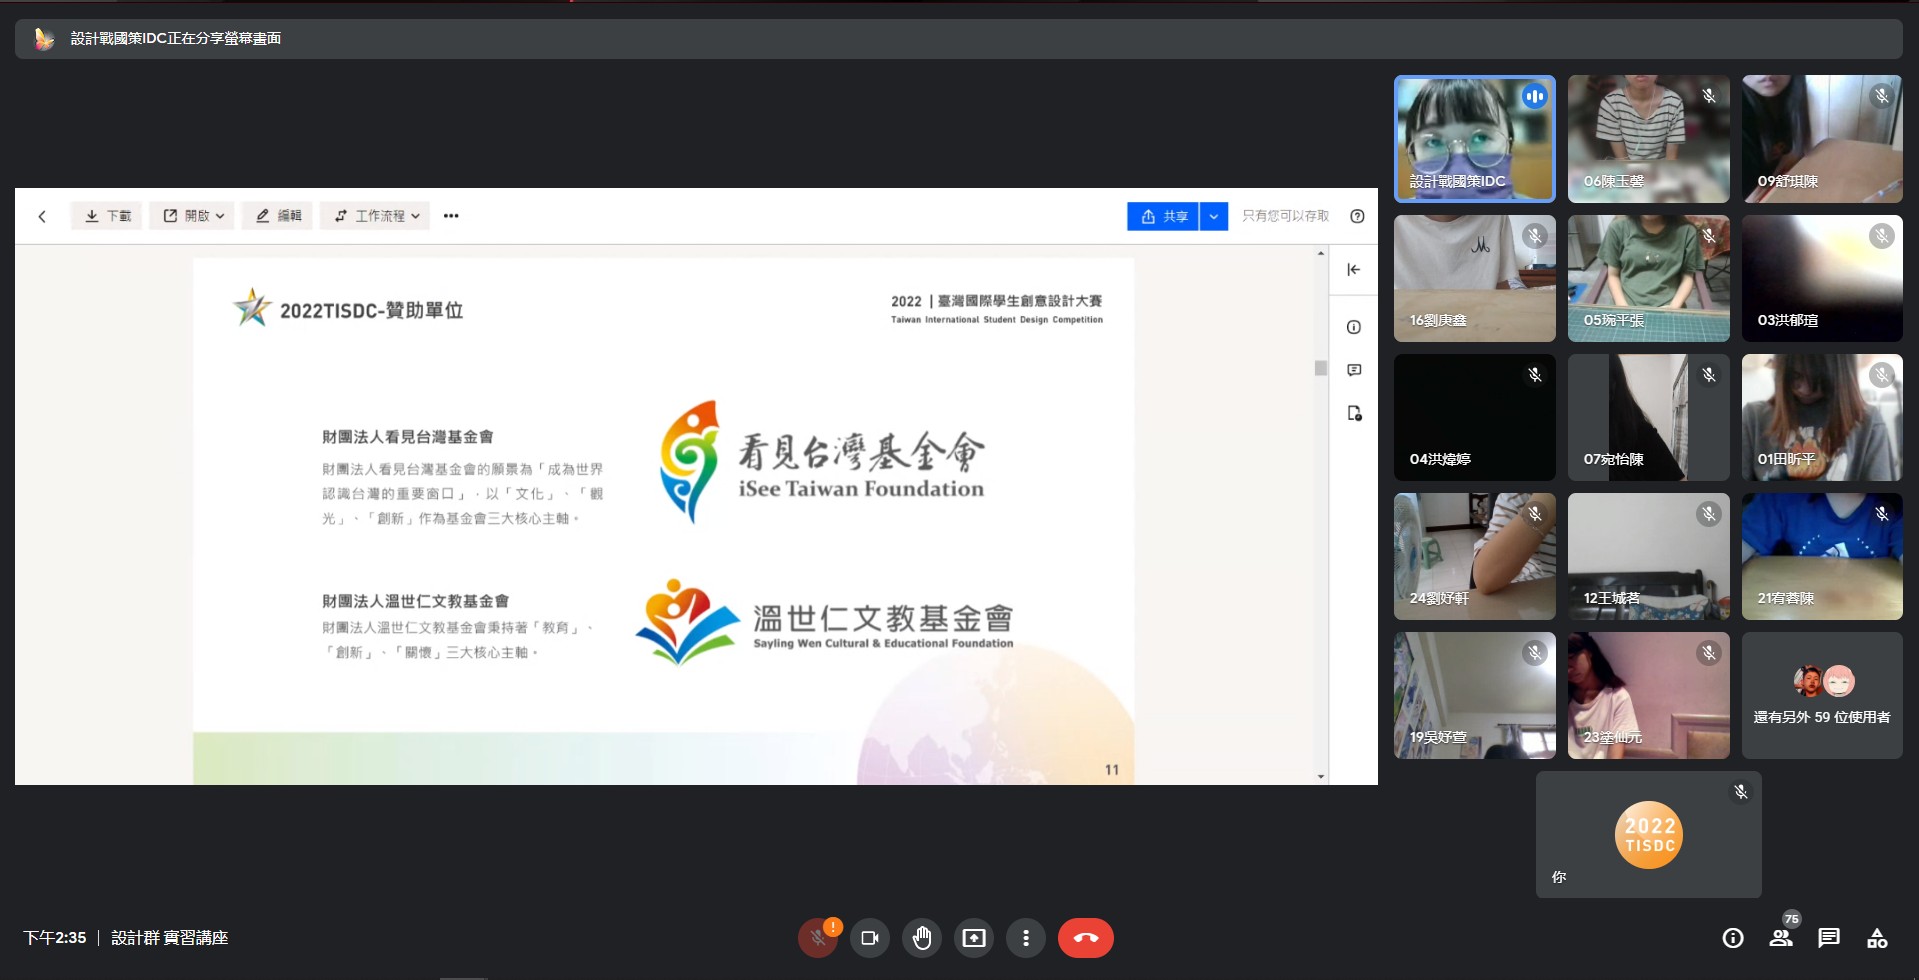Image resolution: width=1919 pixels, height=980 pixels.
Task: Raise your hand in the meeting
Action: coord(921,937)
